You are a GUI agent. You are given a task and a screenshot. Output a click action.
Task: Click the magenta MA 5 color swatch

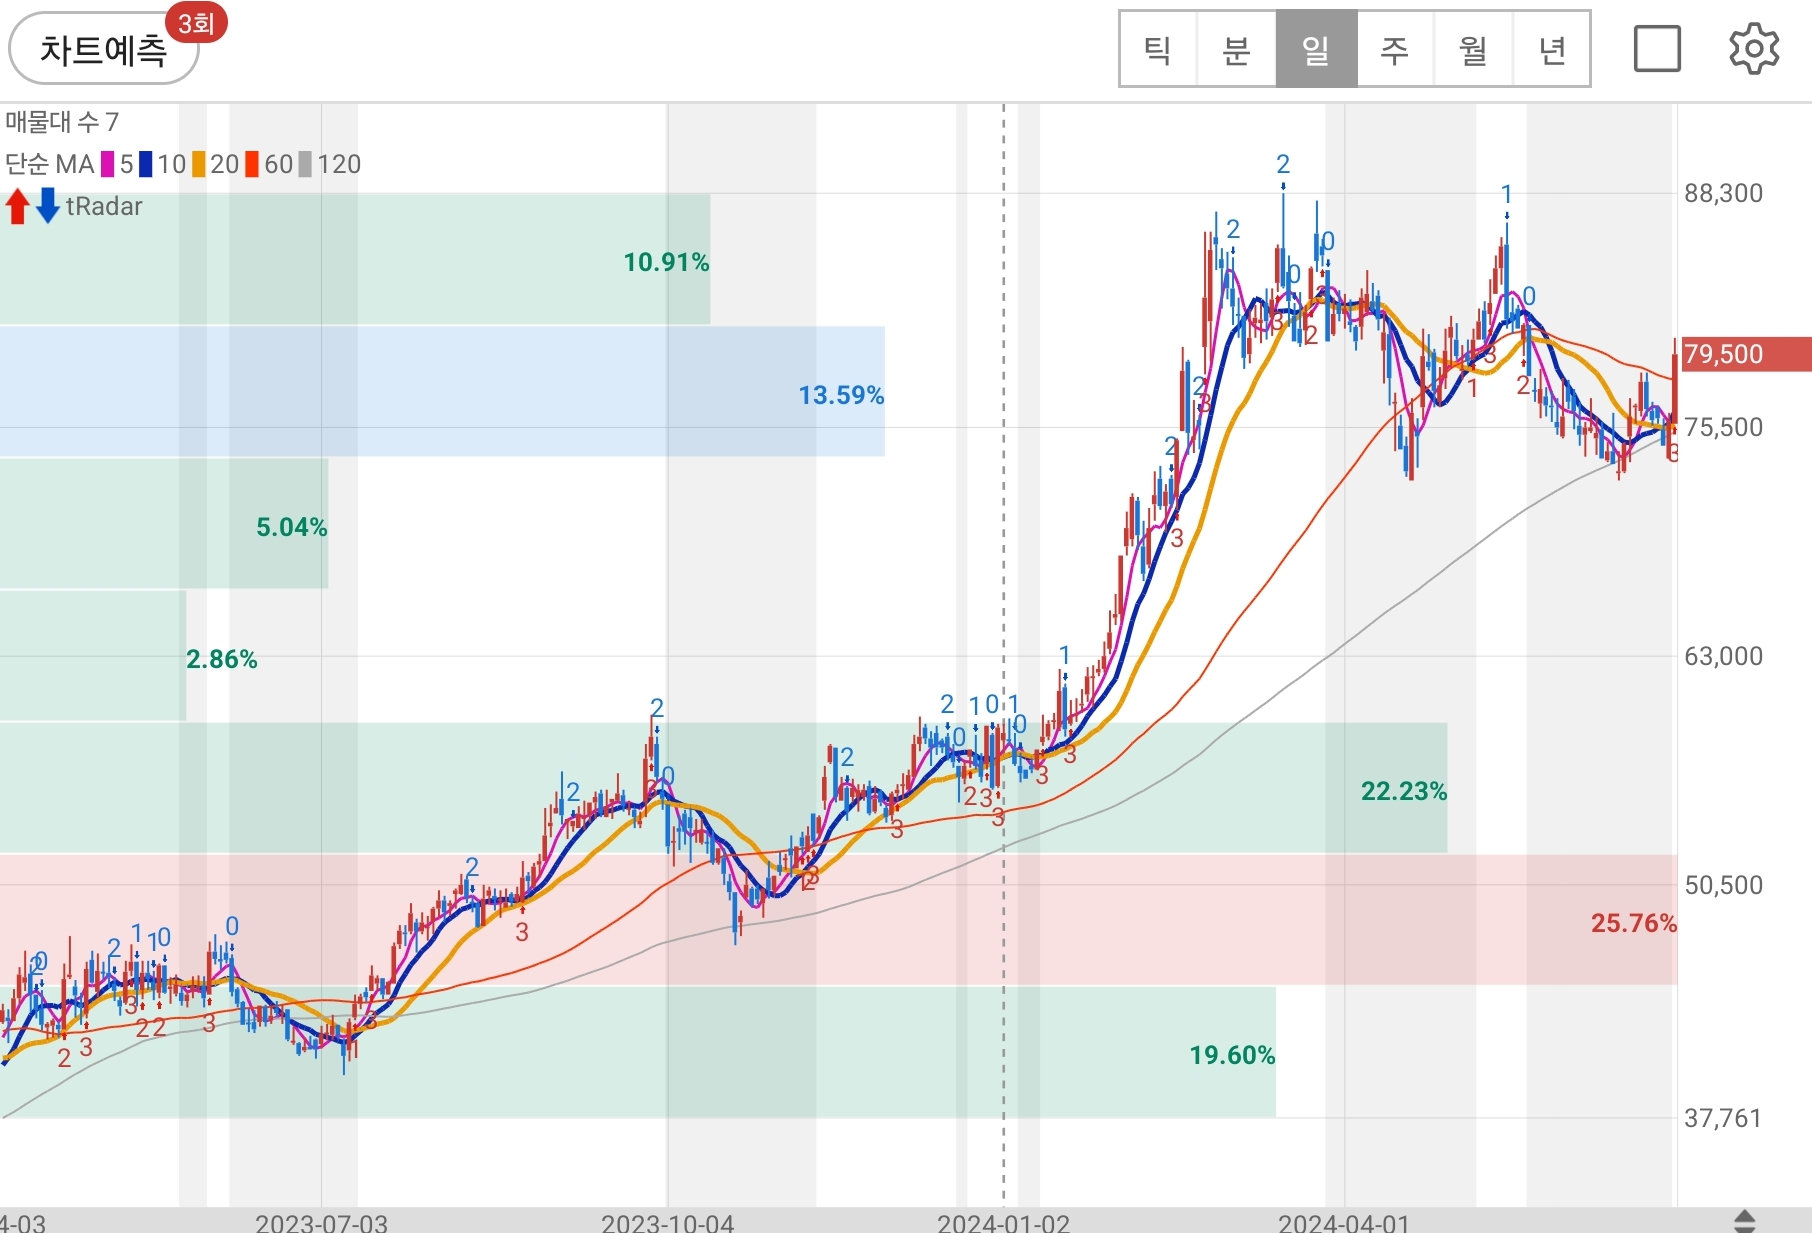(x=107, y=164)
